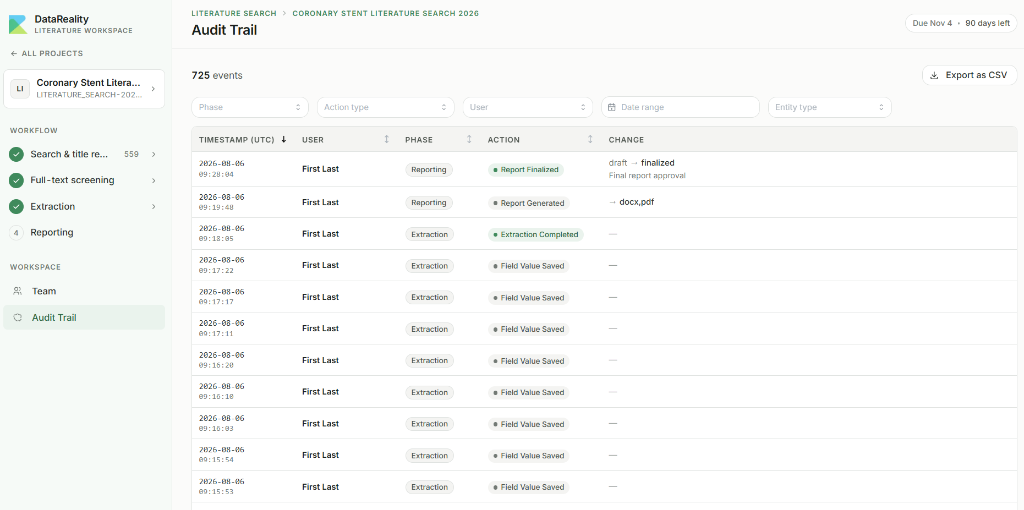Open the Entity type filter dropdown
Viewport: 1024px width, 510px height.
(829, 107)
